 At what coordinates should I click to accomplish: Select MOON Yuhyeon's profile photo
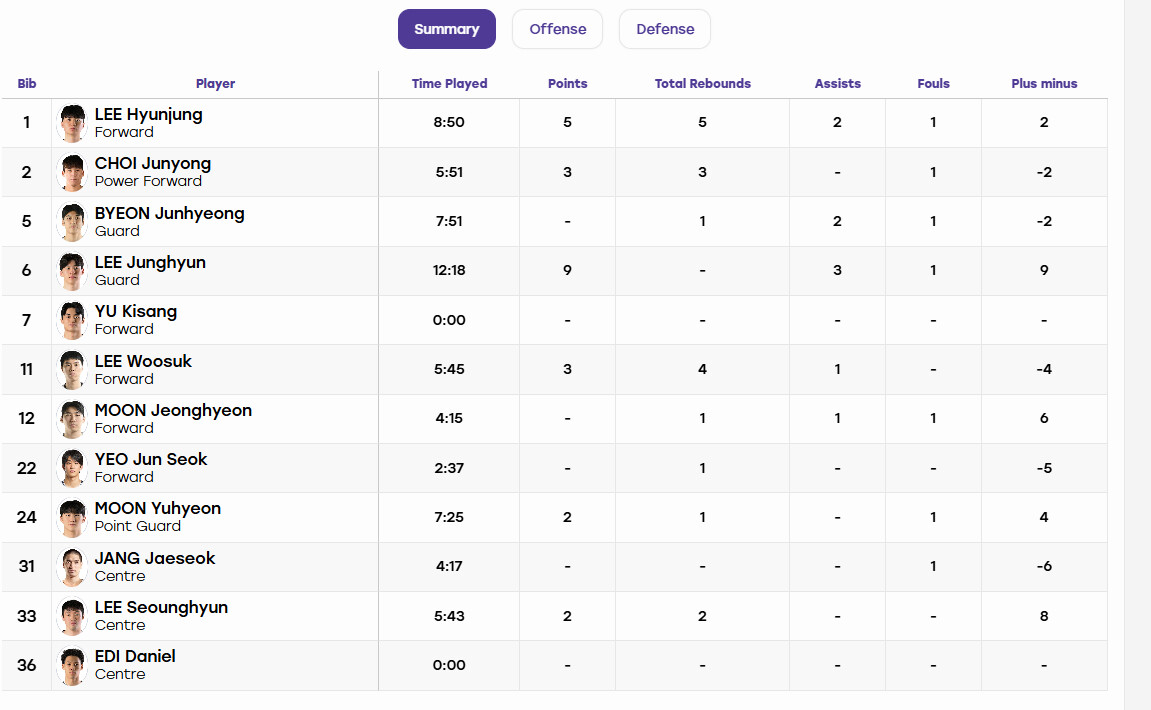tap(72, 518)
